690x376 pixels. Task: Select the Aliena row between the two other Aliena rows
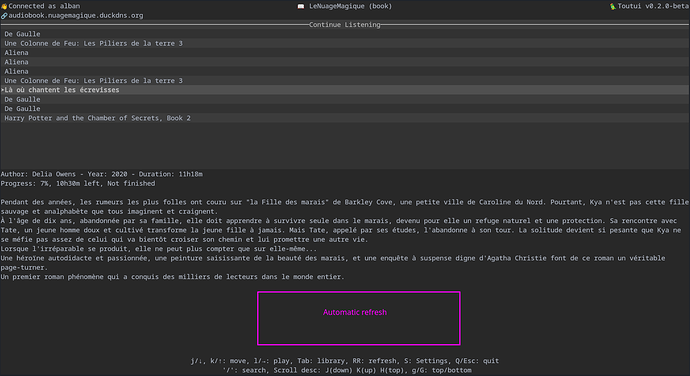[x=345, y=62]
